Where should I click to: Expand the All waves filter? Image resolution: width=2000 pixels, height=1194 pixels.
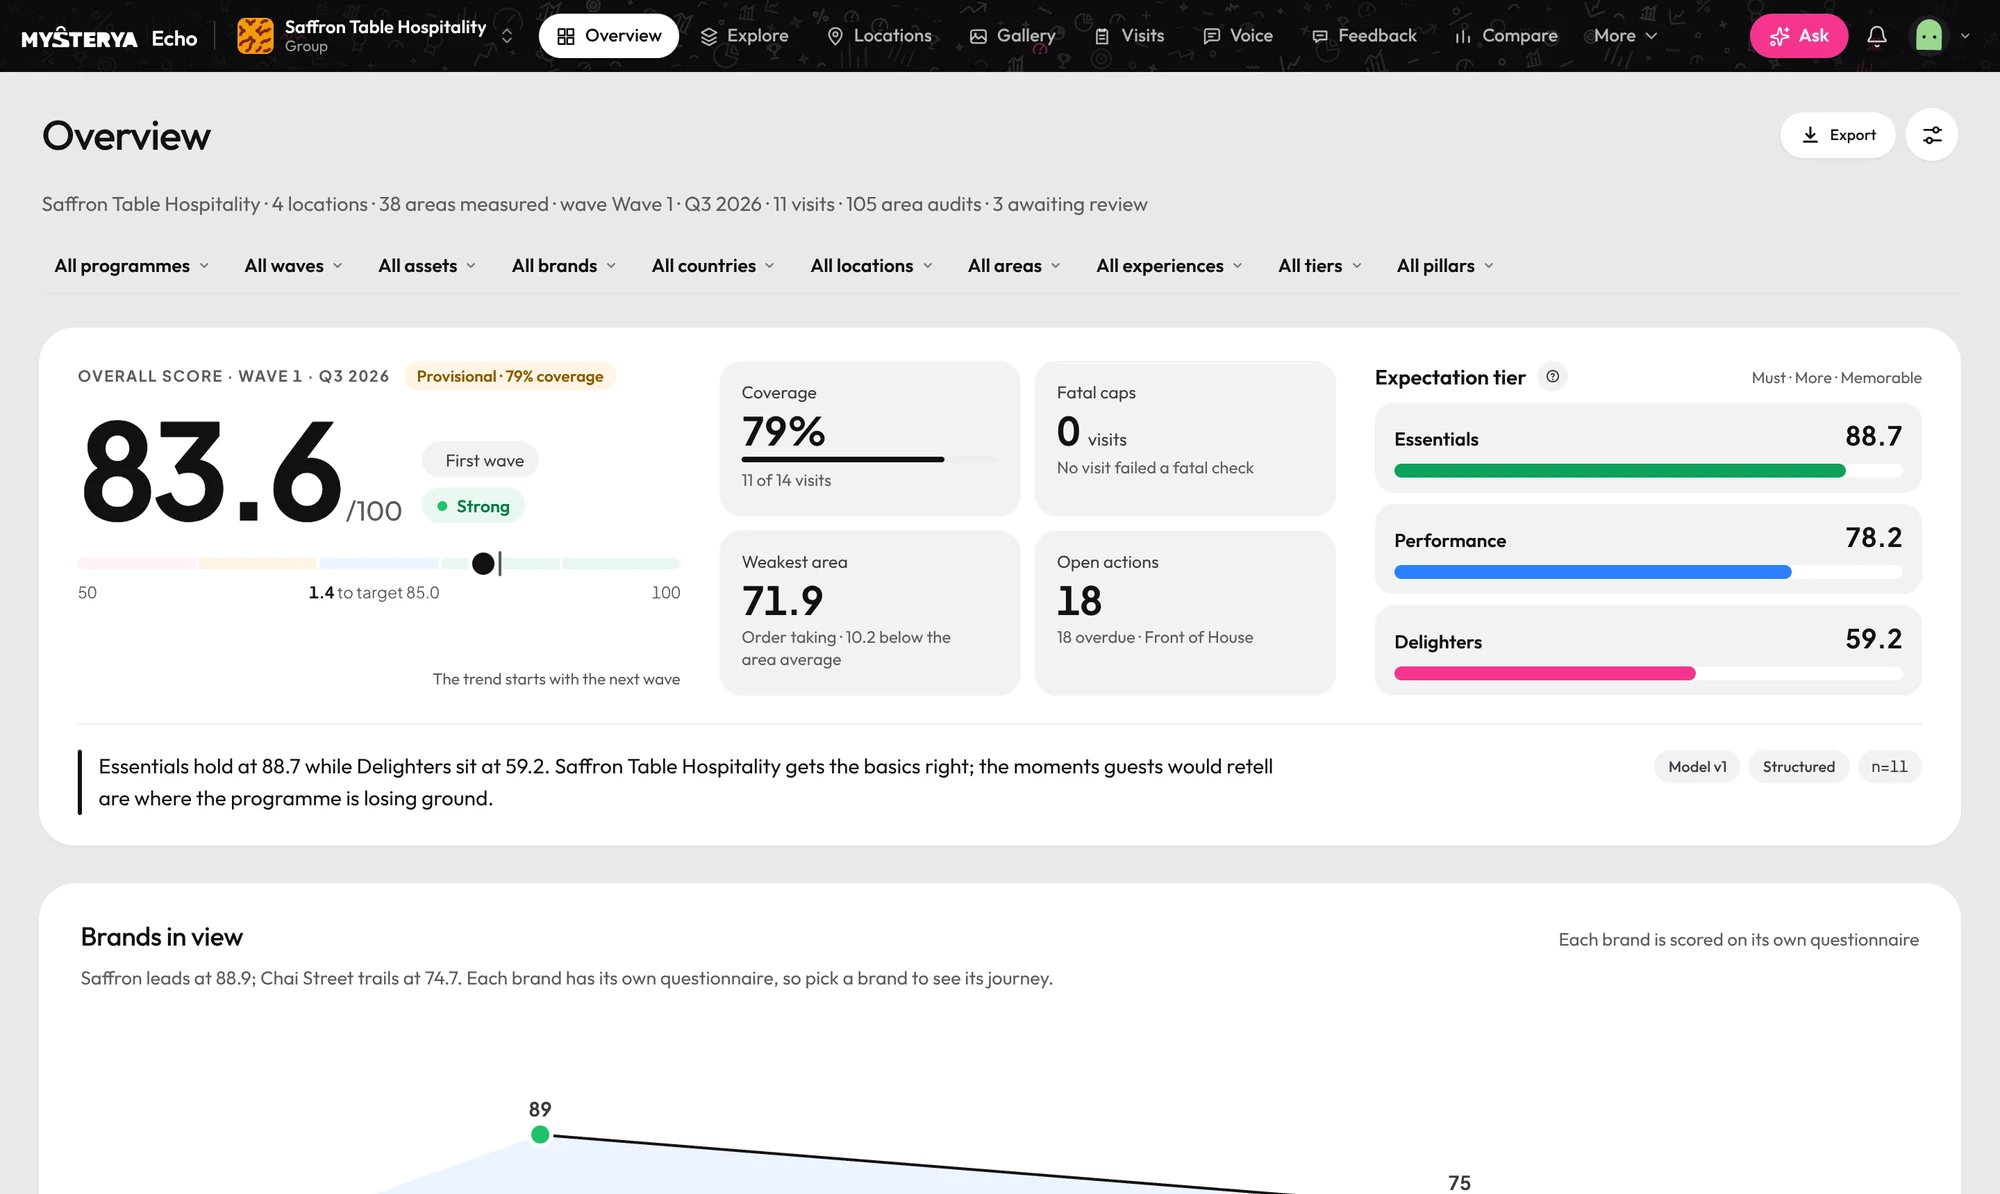click(294, 266)
